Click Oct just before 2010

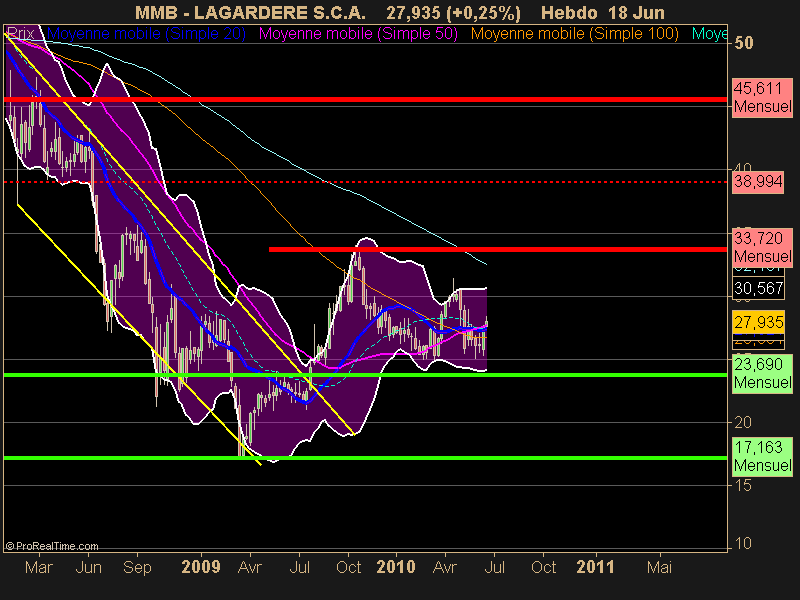348,567
